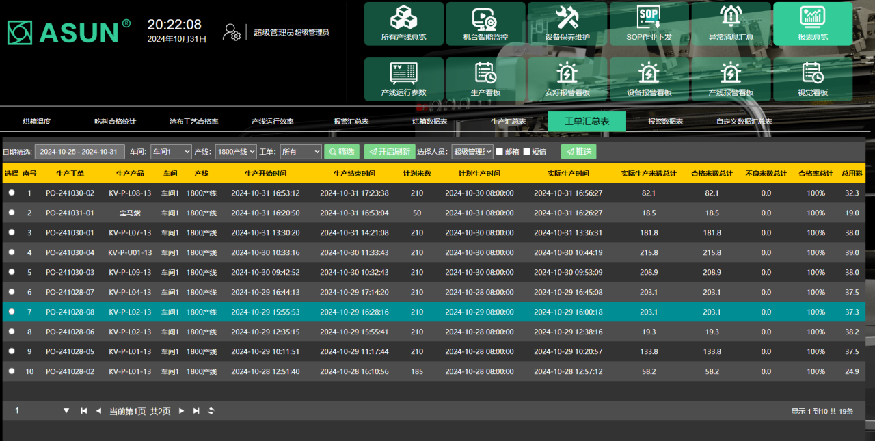Click the 当前第1页 共2页 page indicator
This screenshot has height=442, width=875.
pos(140,411)
